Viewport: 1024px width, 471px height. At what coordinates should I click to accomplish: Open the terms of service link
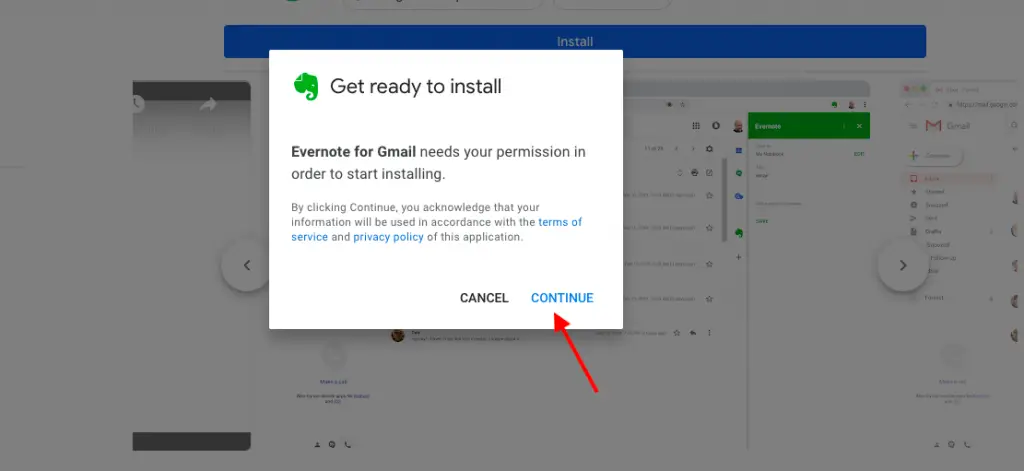[x=437, y=230]
